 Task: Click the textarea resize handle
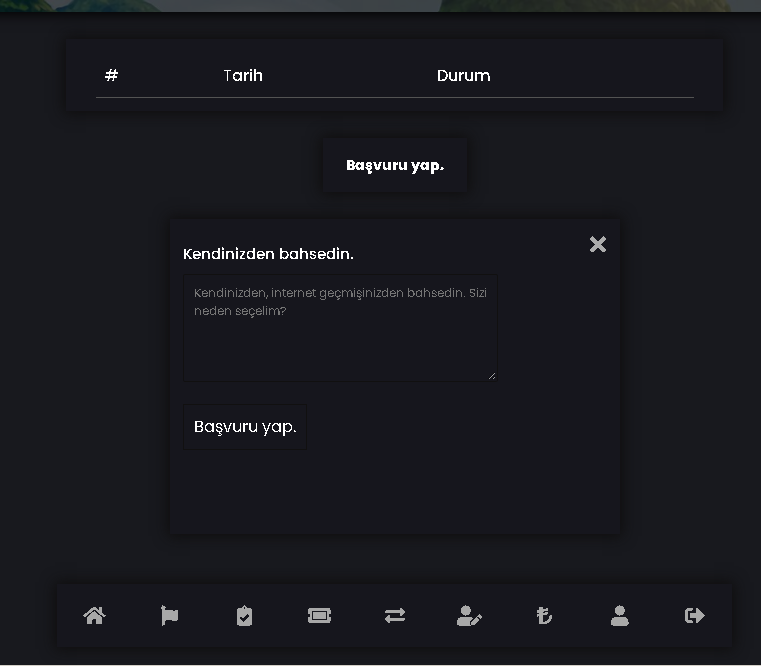click(x=492, y=376)
